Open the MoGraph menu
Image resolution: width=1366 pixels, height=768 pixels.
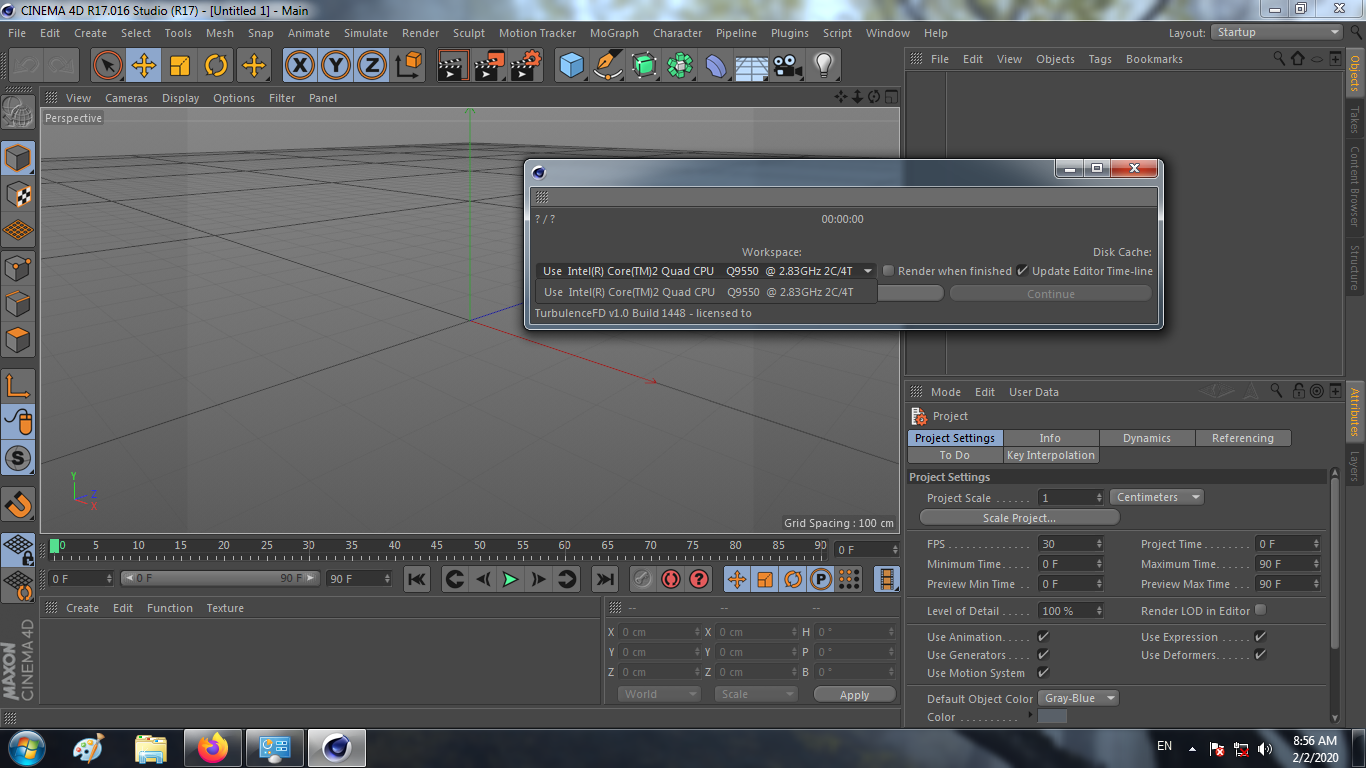click(x=614, y=33)
